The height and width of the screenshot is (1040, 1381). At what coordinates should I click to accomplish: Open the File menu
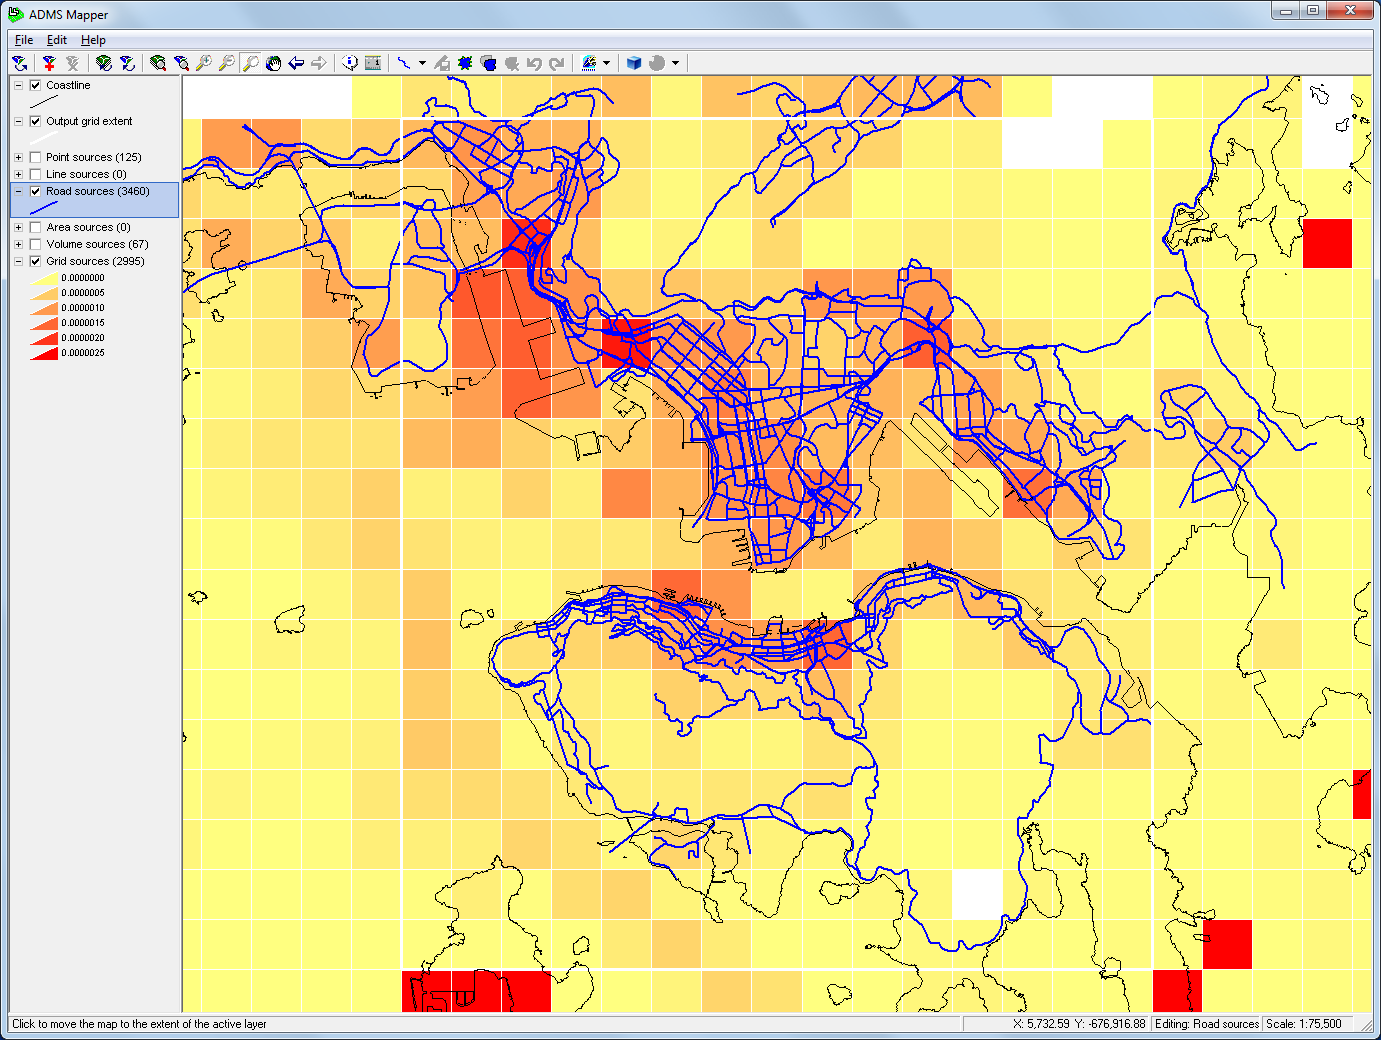point(24,40)
